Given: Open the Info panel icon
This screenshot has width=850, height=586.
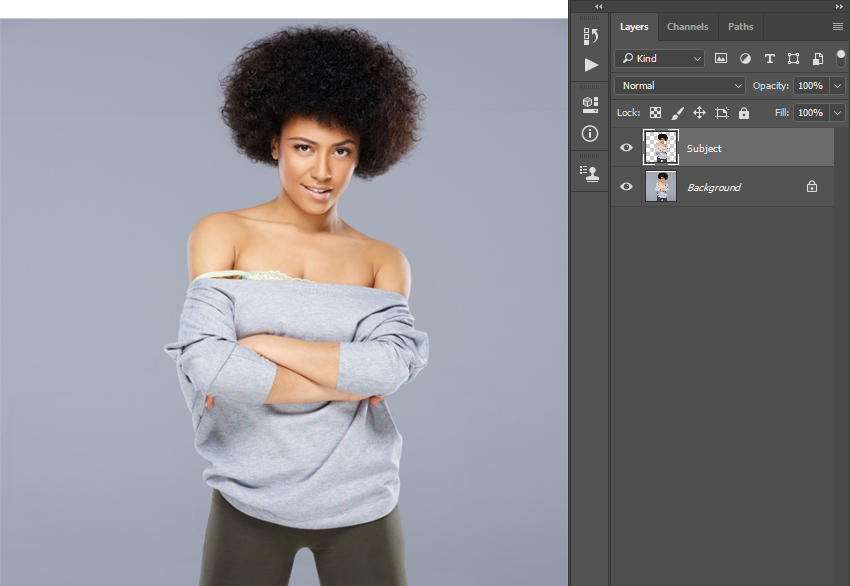Looking at the screenshot, I should [590, 133].
